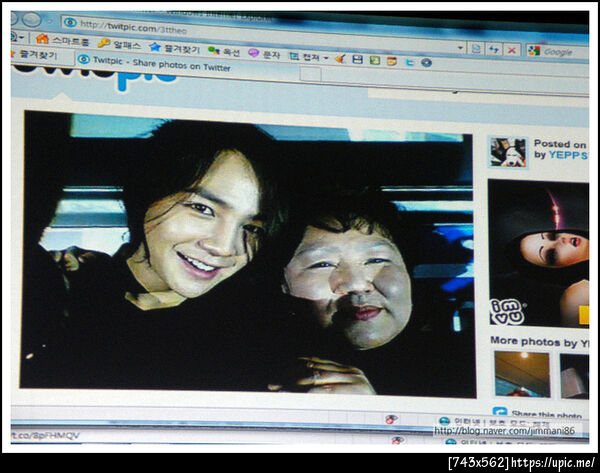
Task: Open the 즐겨찾기 favorites bar button
Action: tap(35, 55)
